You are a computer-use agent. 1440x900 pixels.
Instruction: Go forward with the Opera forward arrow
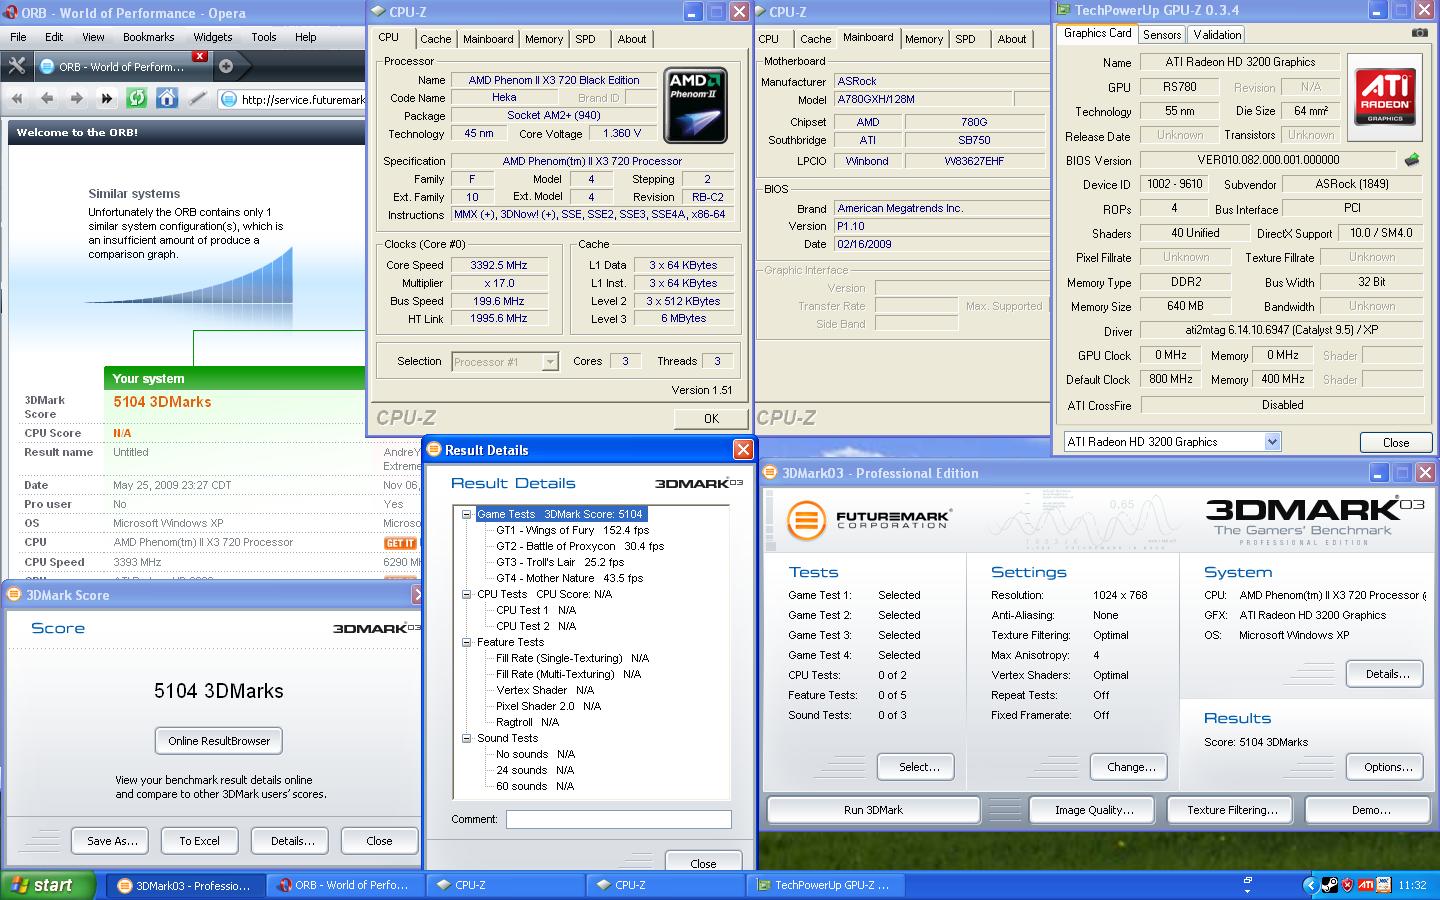point(77,98)
